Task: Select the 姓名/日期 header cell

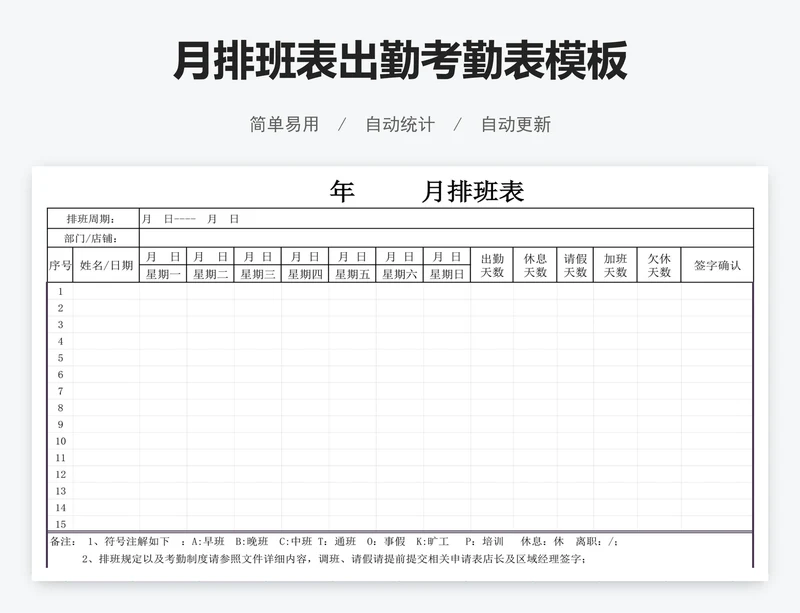Action: pos(106,265)
